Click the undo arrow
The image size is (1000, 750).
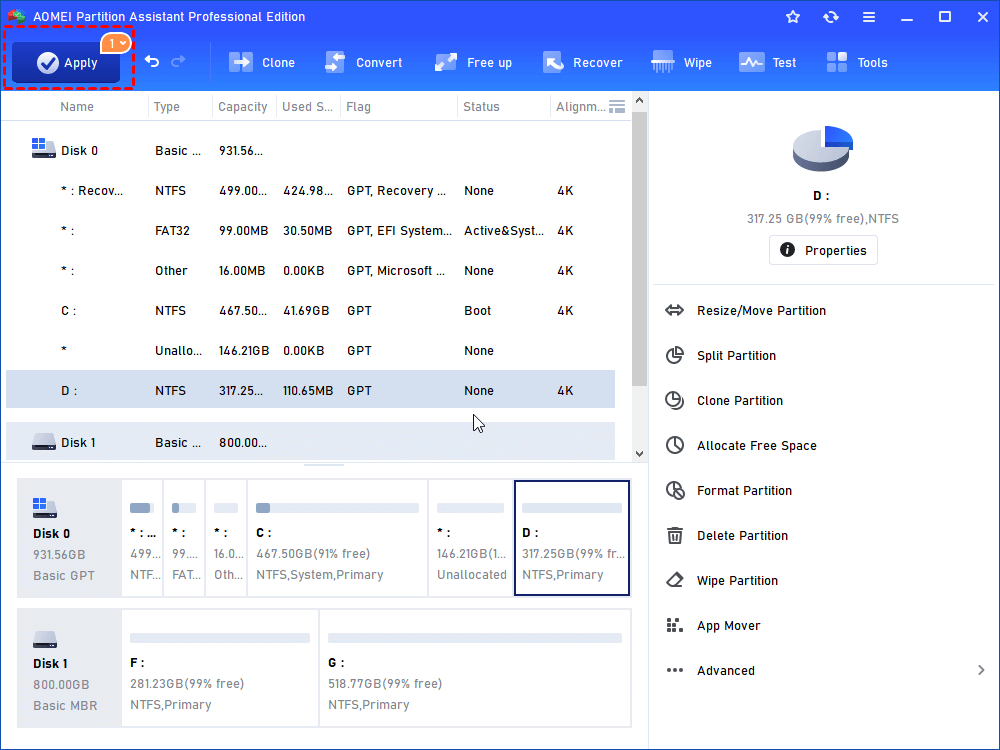152,62
